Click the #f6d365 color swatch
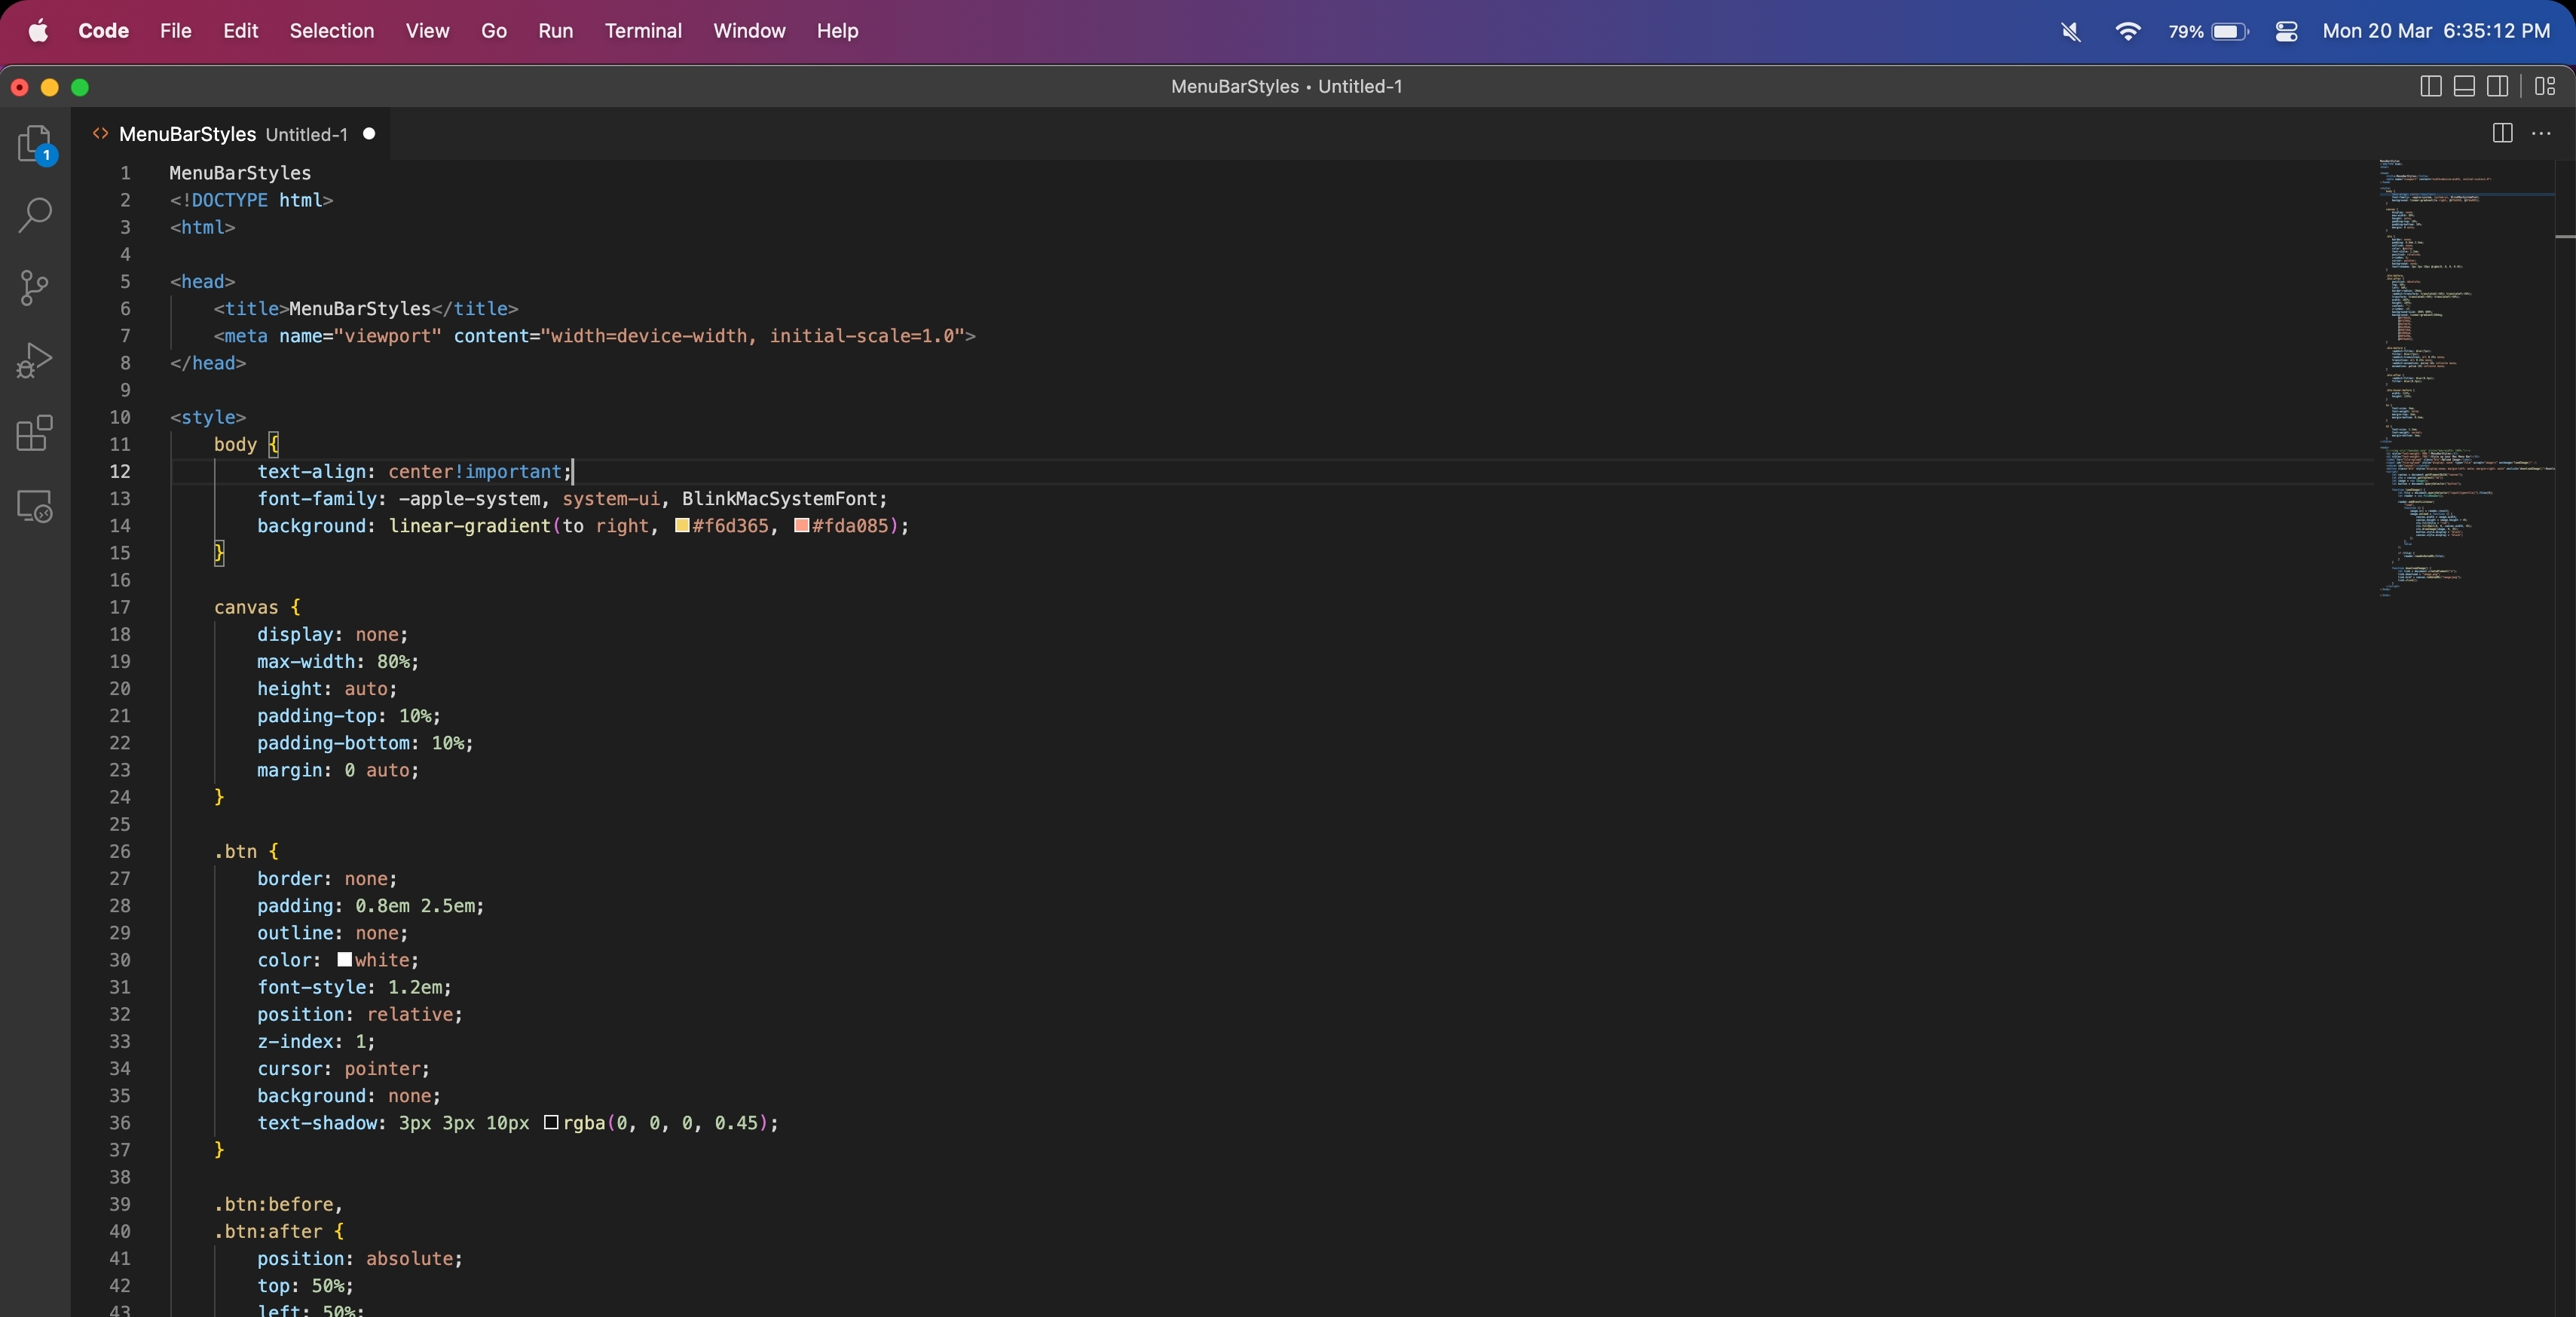The image size is (2576, 1317). pos(682,525)
